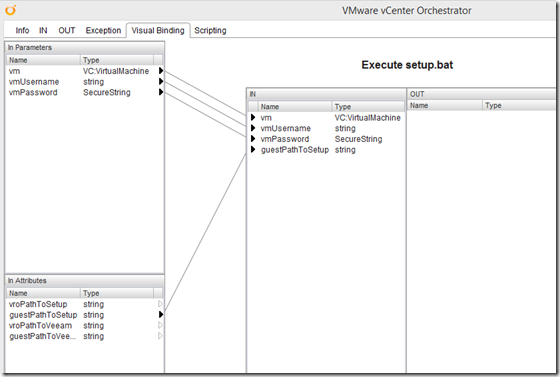Click Name column header in OUT panel
Screen dimensions: 560x377
[x=445, y=105]
